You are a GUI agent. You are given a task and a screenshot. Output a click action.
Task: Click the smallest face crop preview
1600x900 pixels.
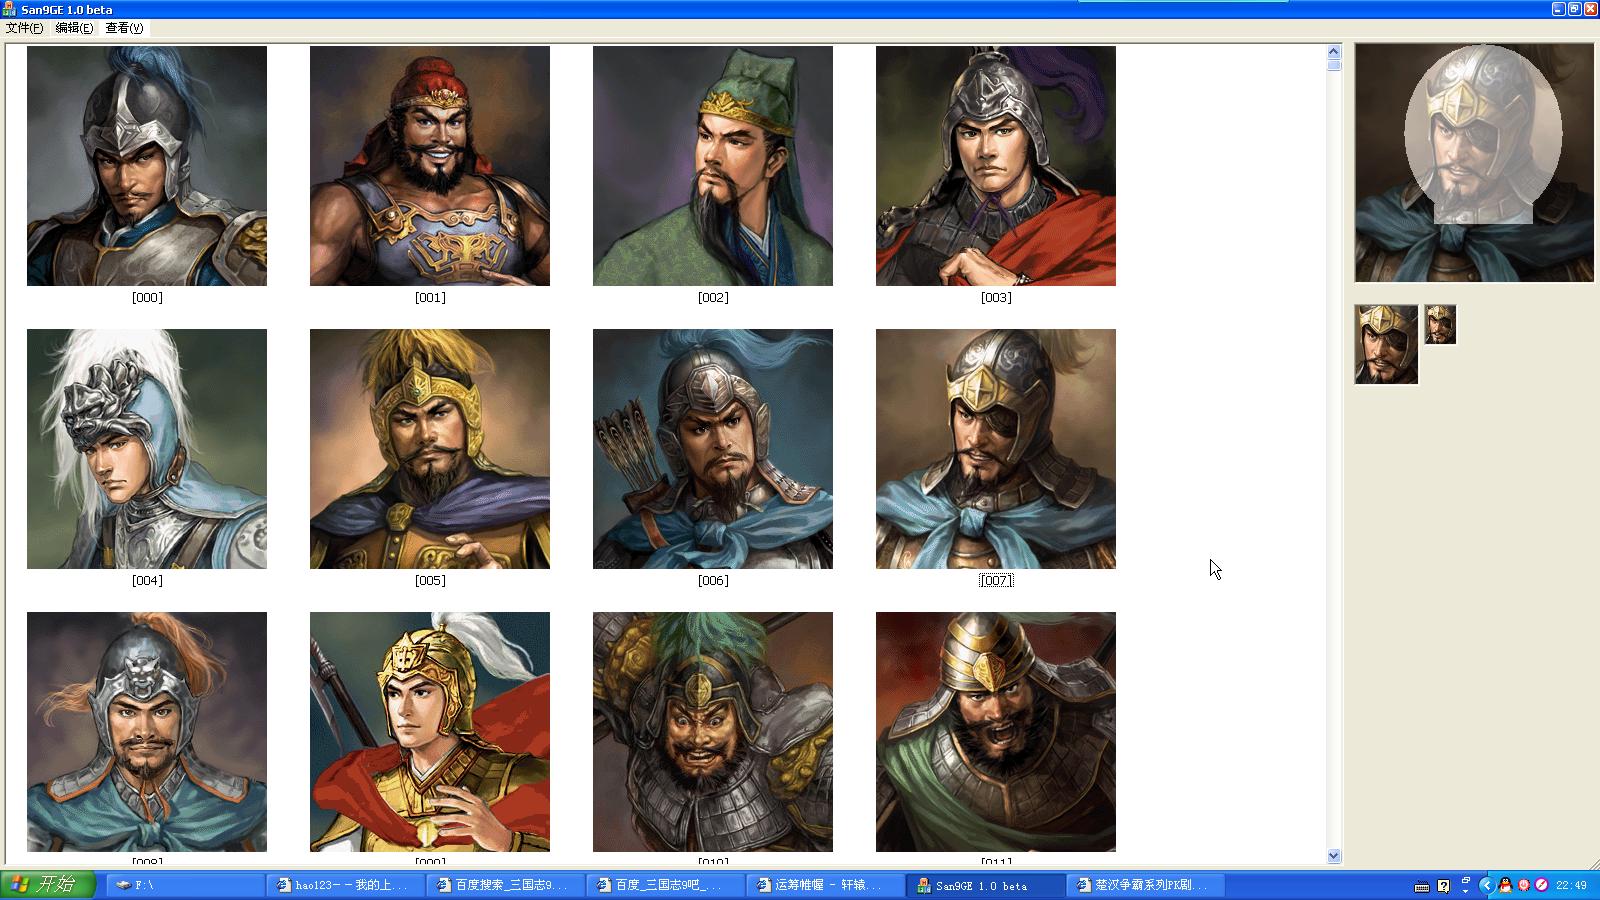click(x=1440, y=325)
